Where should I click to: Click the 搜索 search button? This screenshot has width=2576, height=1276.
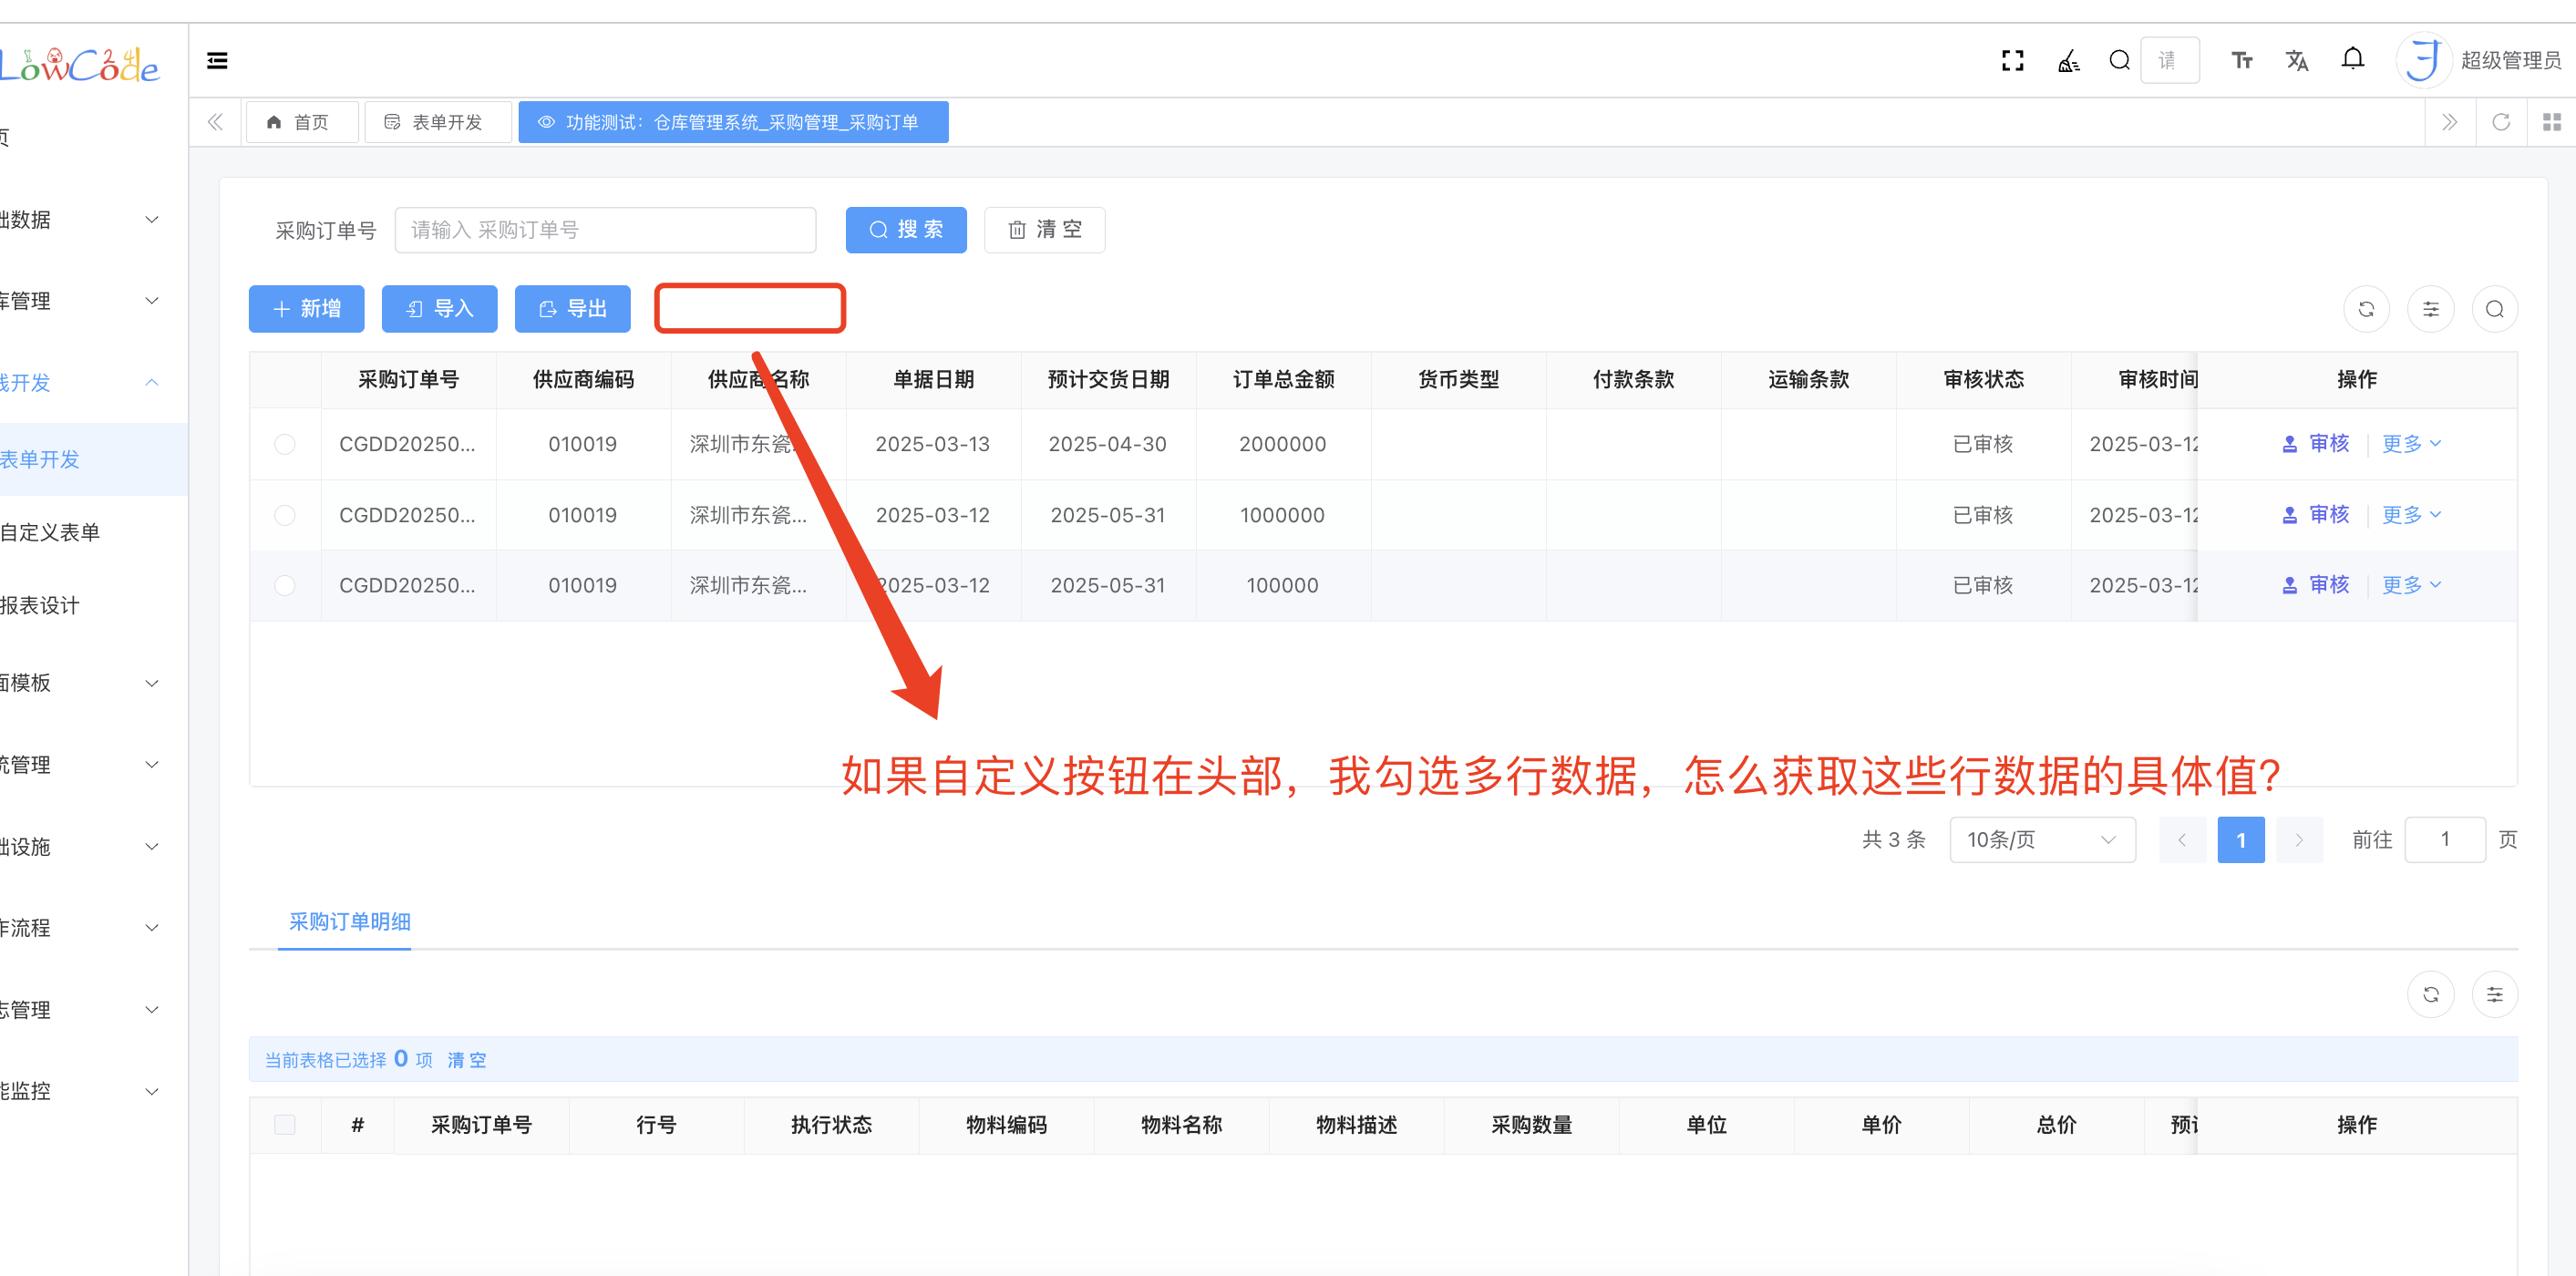coord(905,230)
